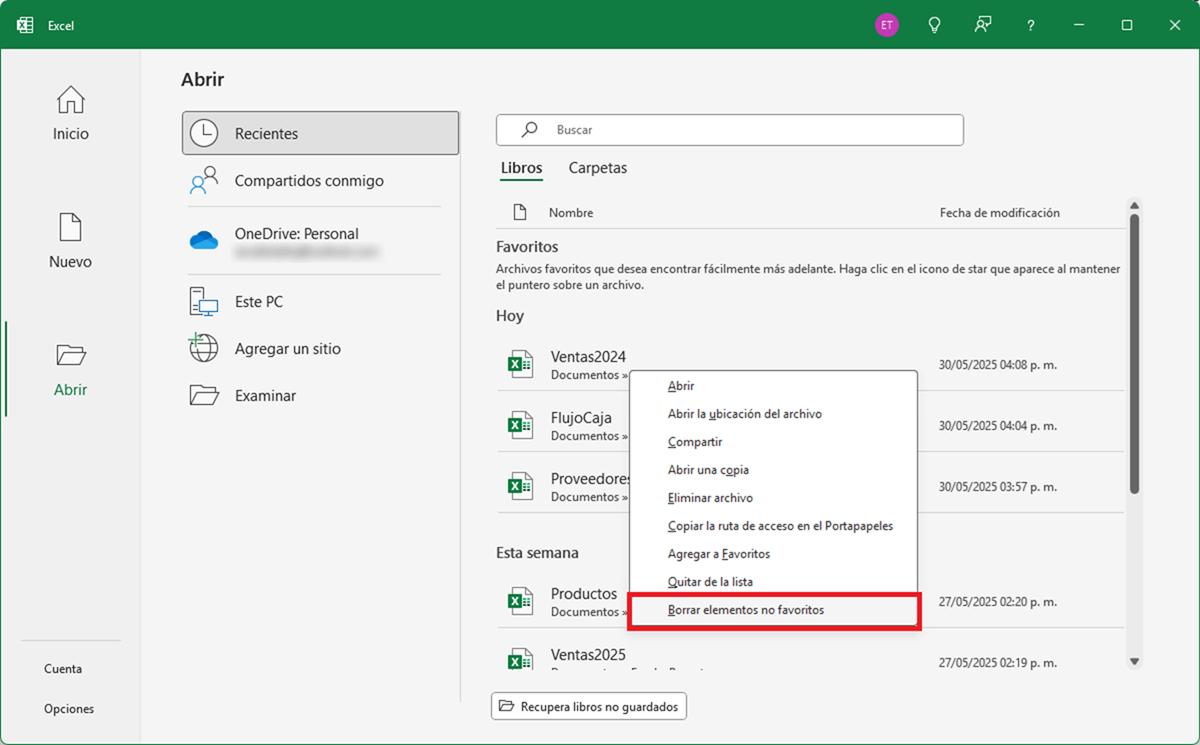Click the Inicio home icon

point(70,100)
